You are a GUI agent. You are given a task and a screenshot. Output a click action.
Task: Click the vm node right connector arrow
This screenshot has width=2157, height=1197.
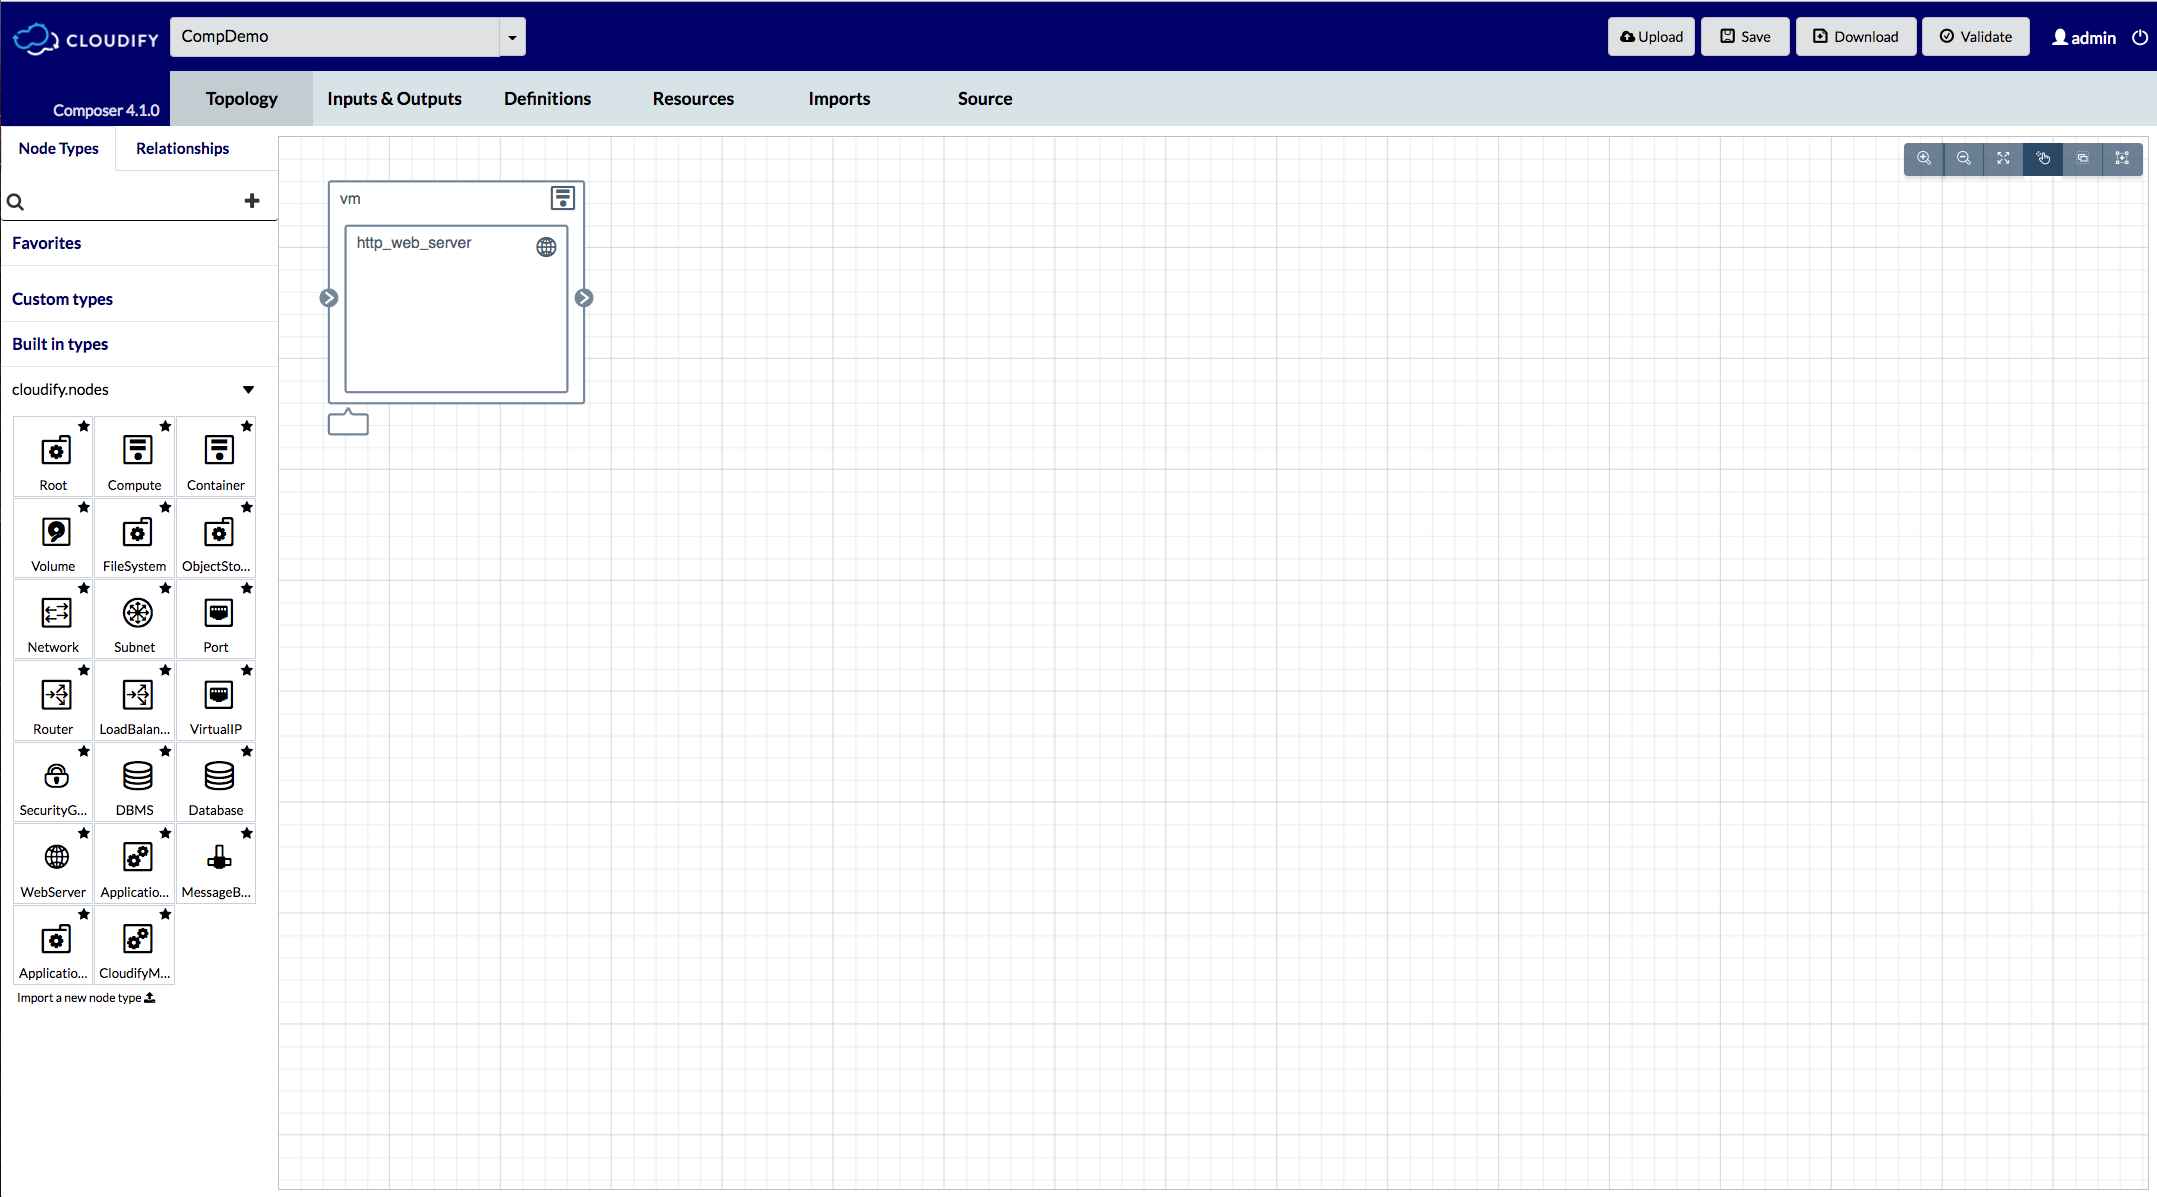click(584, 298)
